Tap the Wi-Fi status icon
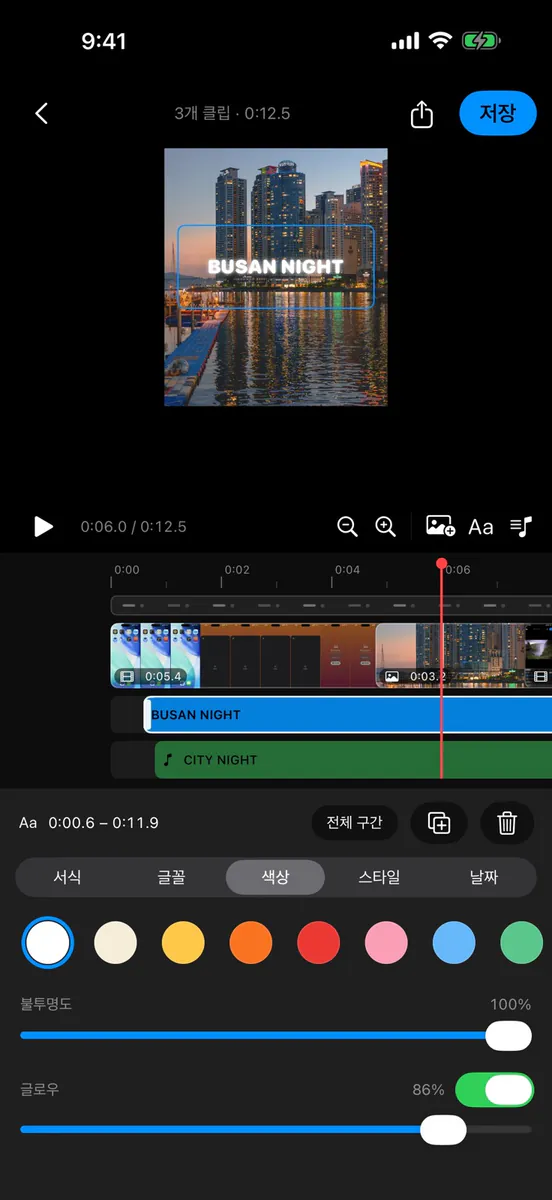This screenshot has width=552, height=1200. tap(440, 41)
